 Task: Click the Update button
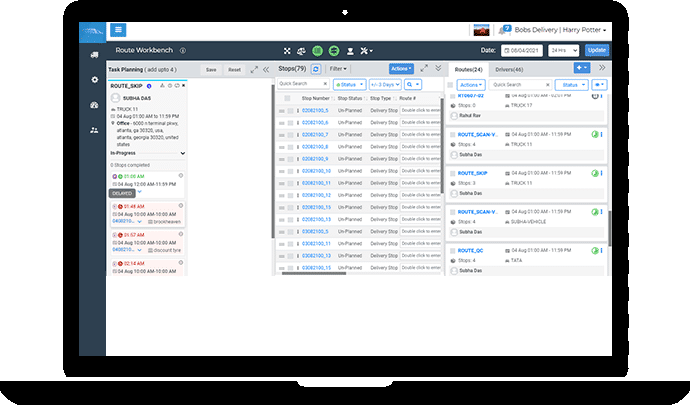pos(597,50)
